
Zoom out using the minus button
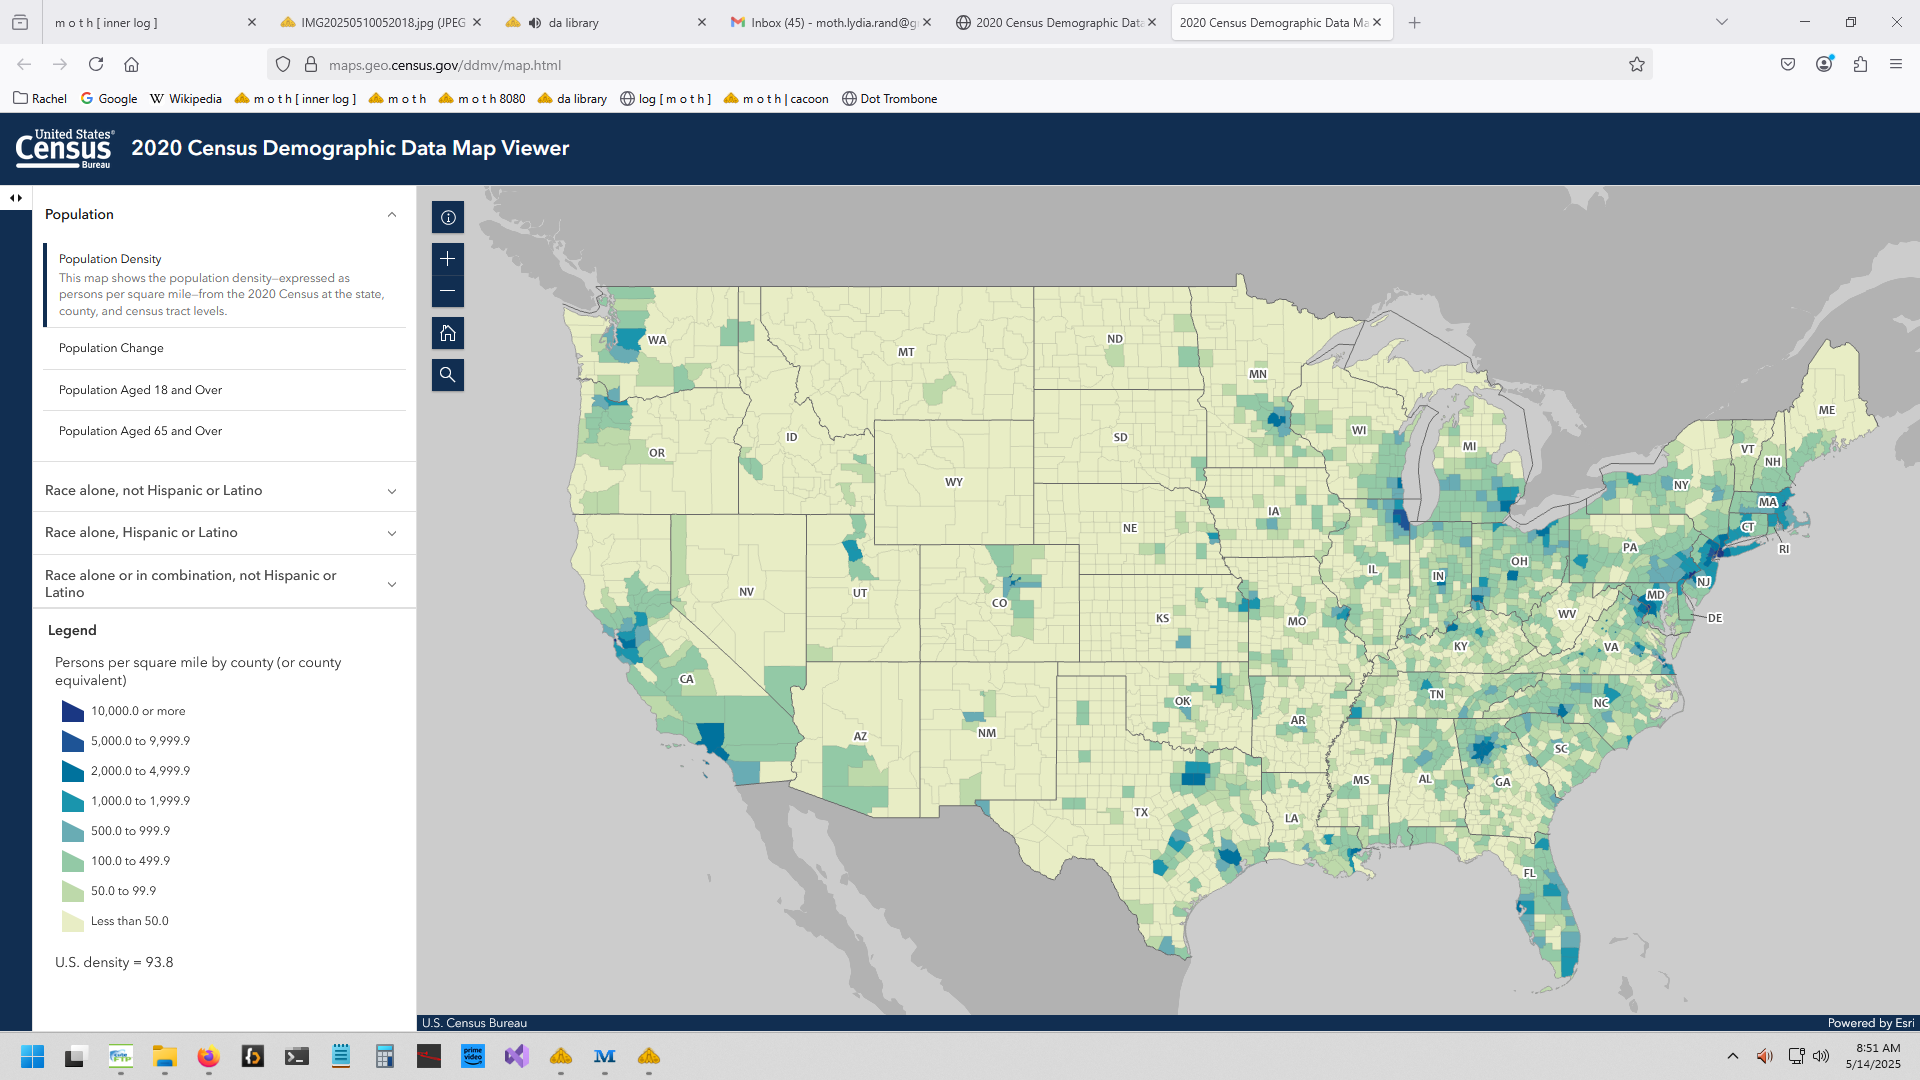coord(447,291)
